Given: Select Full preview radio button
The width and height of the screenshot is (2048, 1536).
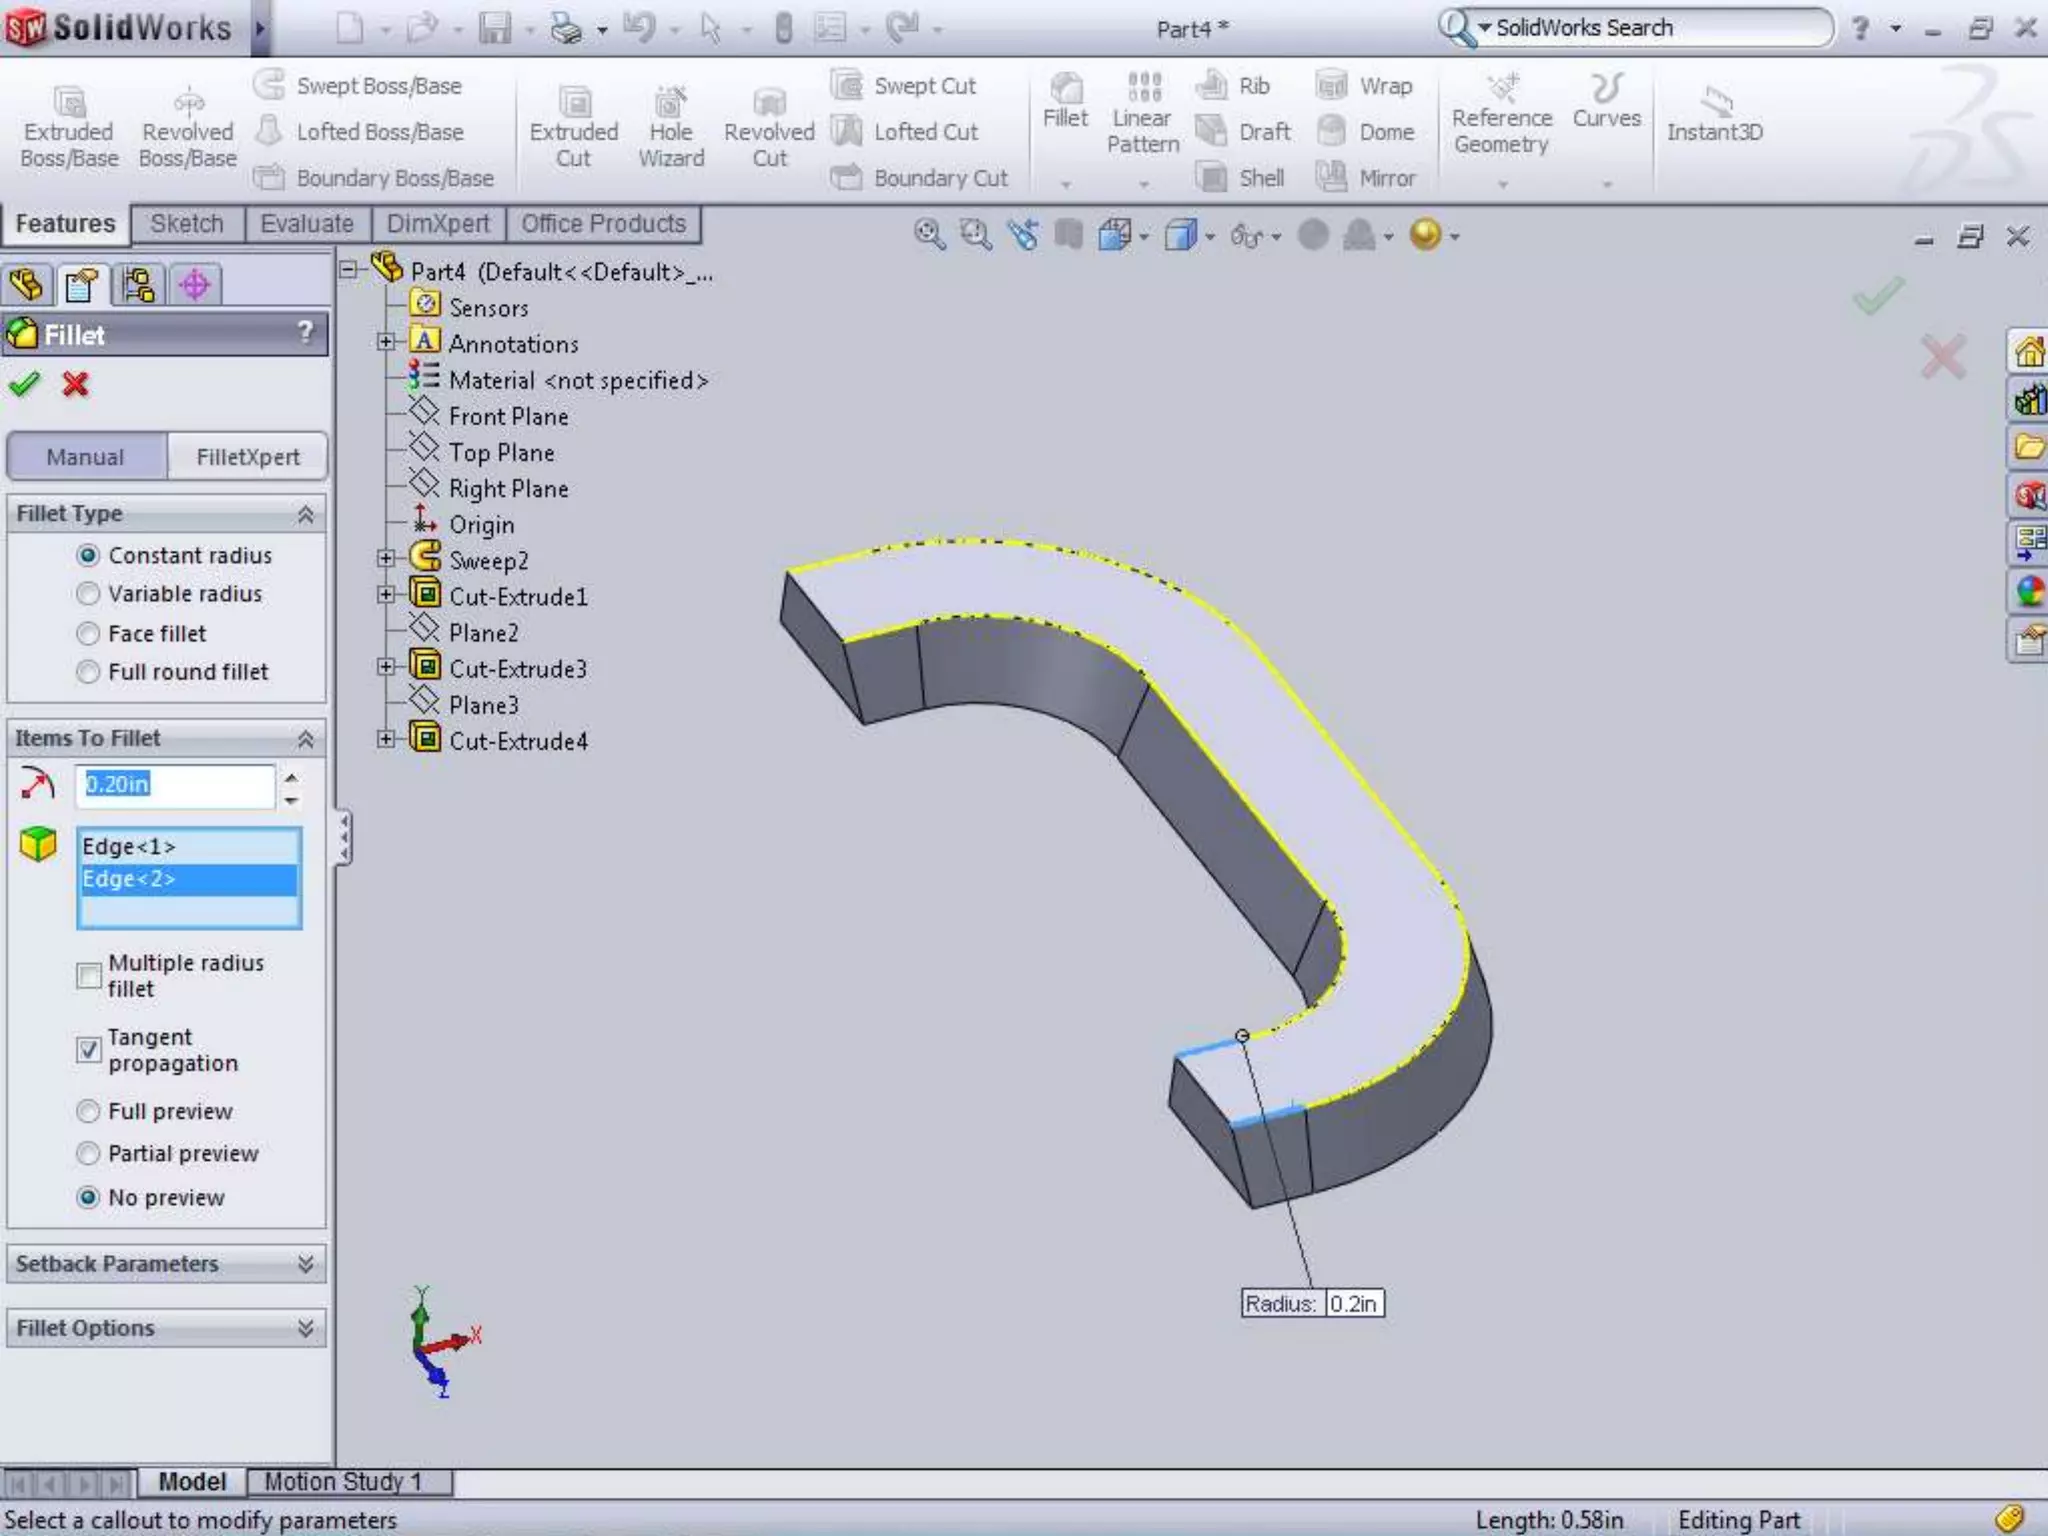Looking at the screenshot, I should [x=89, y=1111].
